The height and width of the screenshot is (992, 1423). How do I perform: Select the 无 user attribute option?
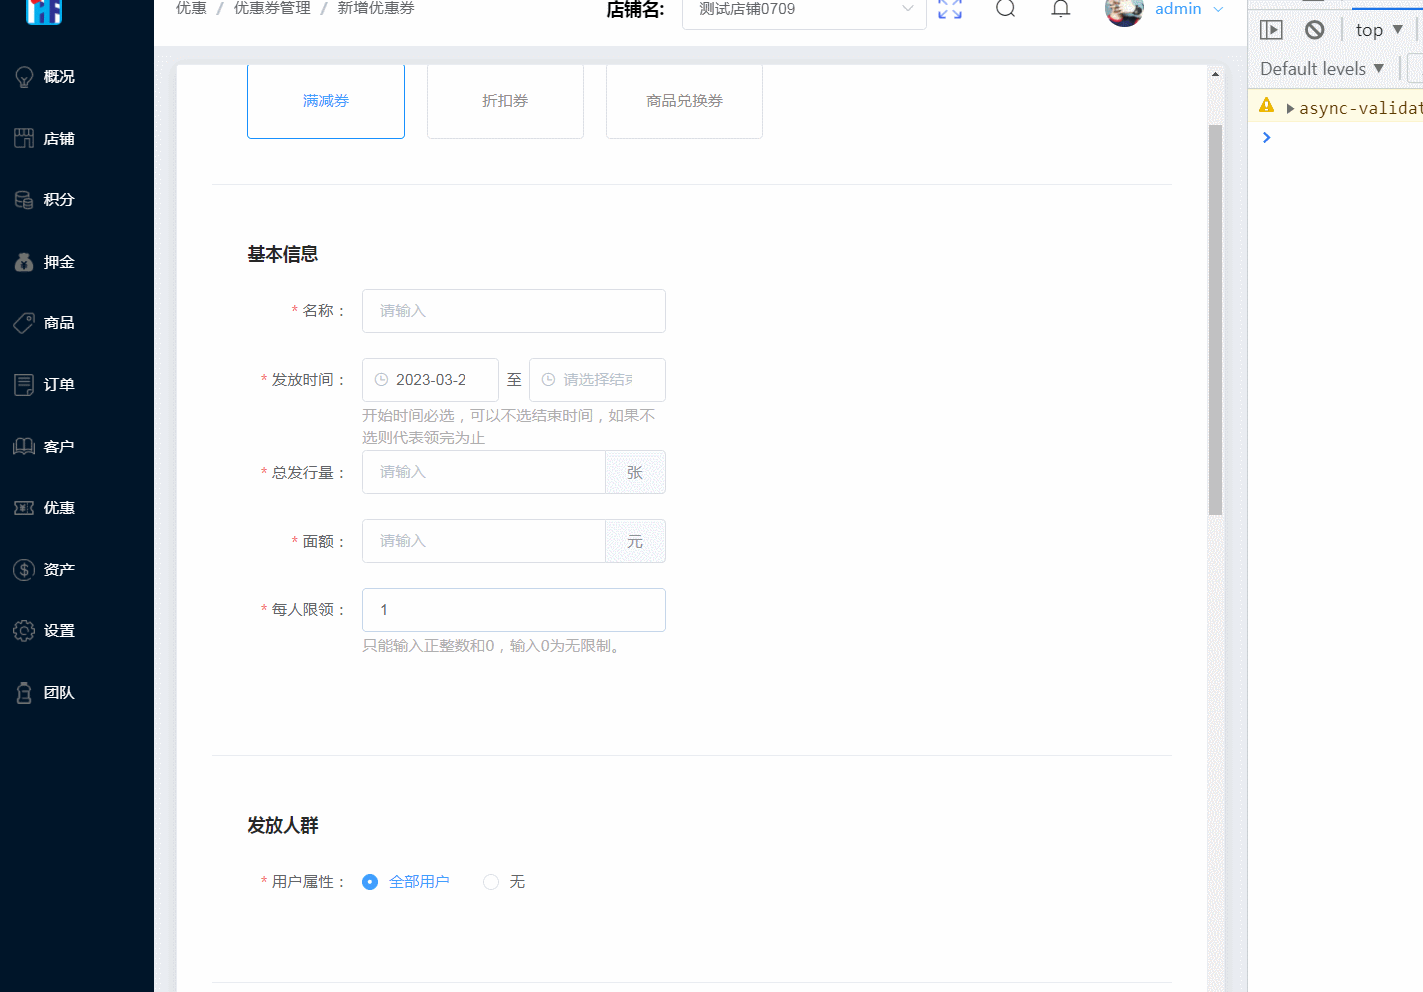pyautogui.click(x=491, y=881)
